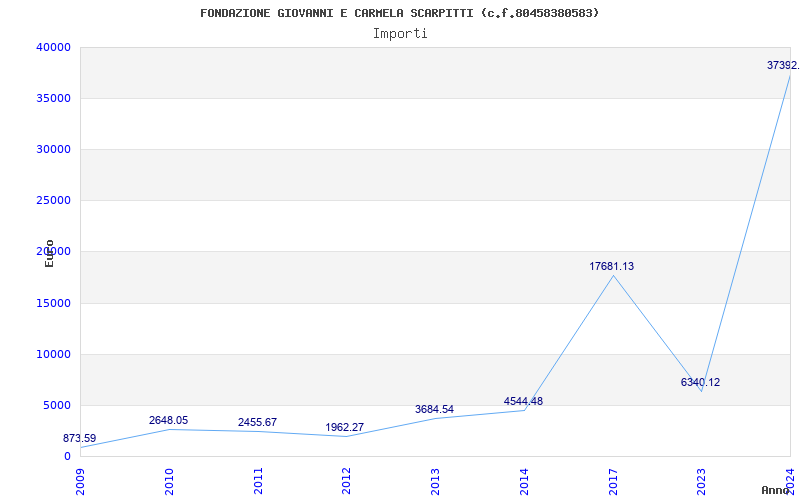The width and height of the screenshot is (800, 500).
Task: Click the 3684.54 data label
Action: [x=434, y=409]
